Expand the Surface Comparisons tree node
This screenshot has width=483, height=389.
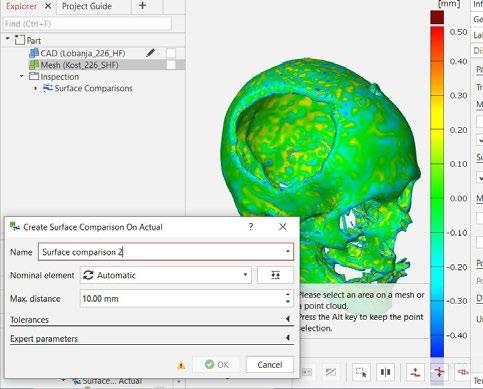click(x=36, y=88)
